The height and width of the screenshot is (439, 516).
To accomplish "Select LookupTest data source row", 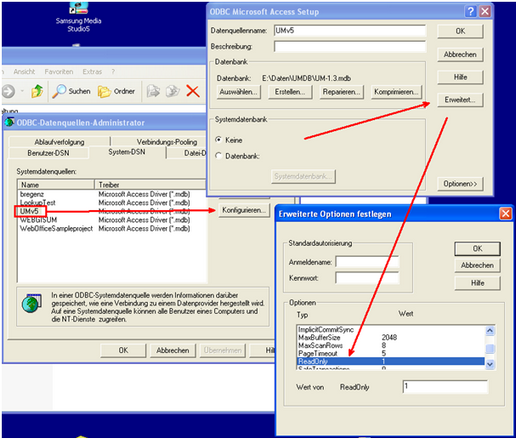I will pos(112,203).
